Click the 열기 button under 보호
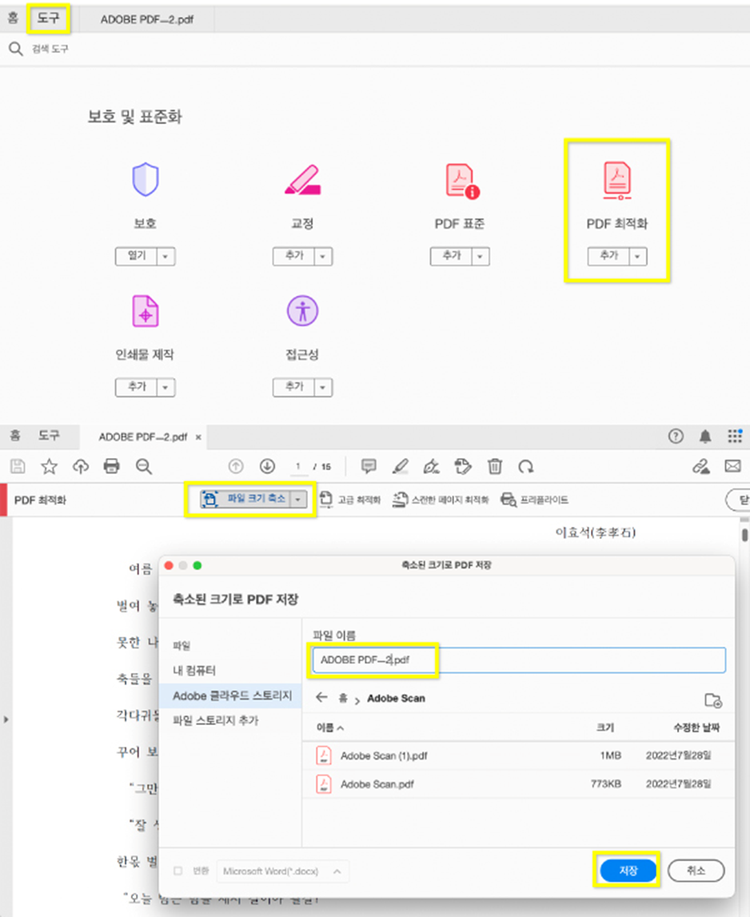This screenshot has height=917, width=750. [136, 256]
